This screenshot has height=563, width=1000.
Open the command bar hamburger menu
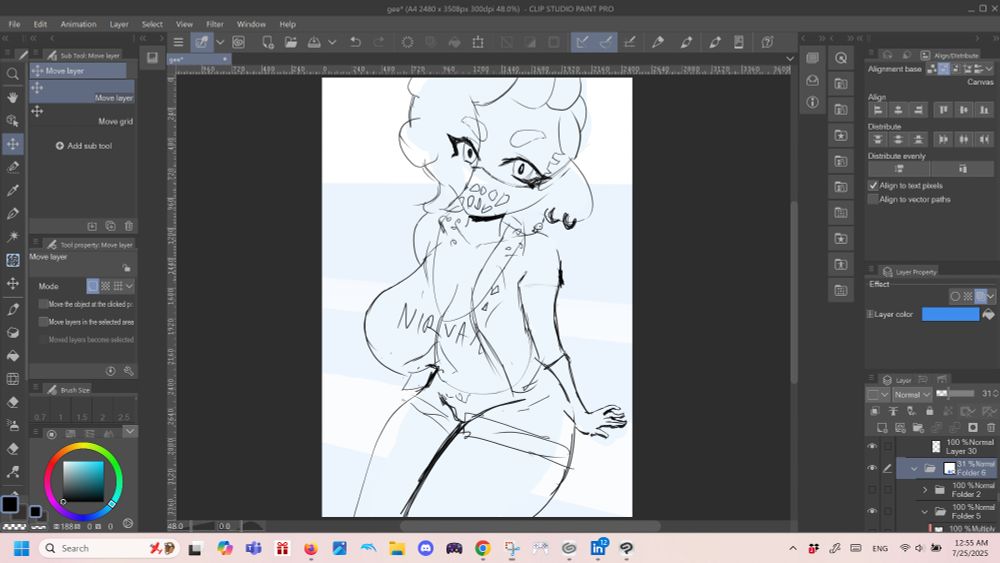(x=179, y=42)
